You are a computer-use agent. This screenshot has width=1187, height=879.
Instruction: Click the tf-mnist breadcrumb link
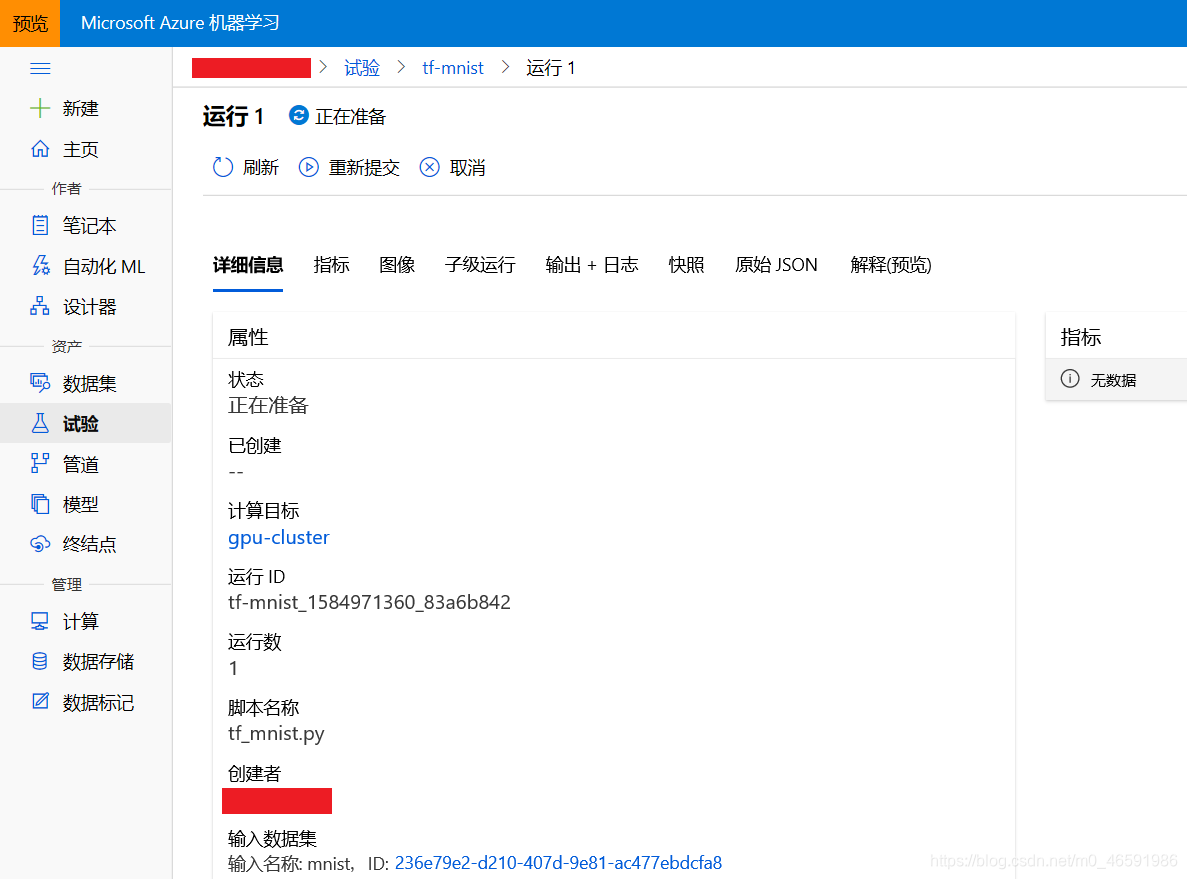tap(453, 68)
